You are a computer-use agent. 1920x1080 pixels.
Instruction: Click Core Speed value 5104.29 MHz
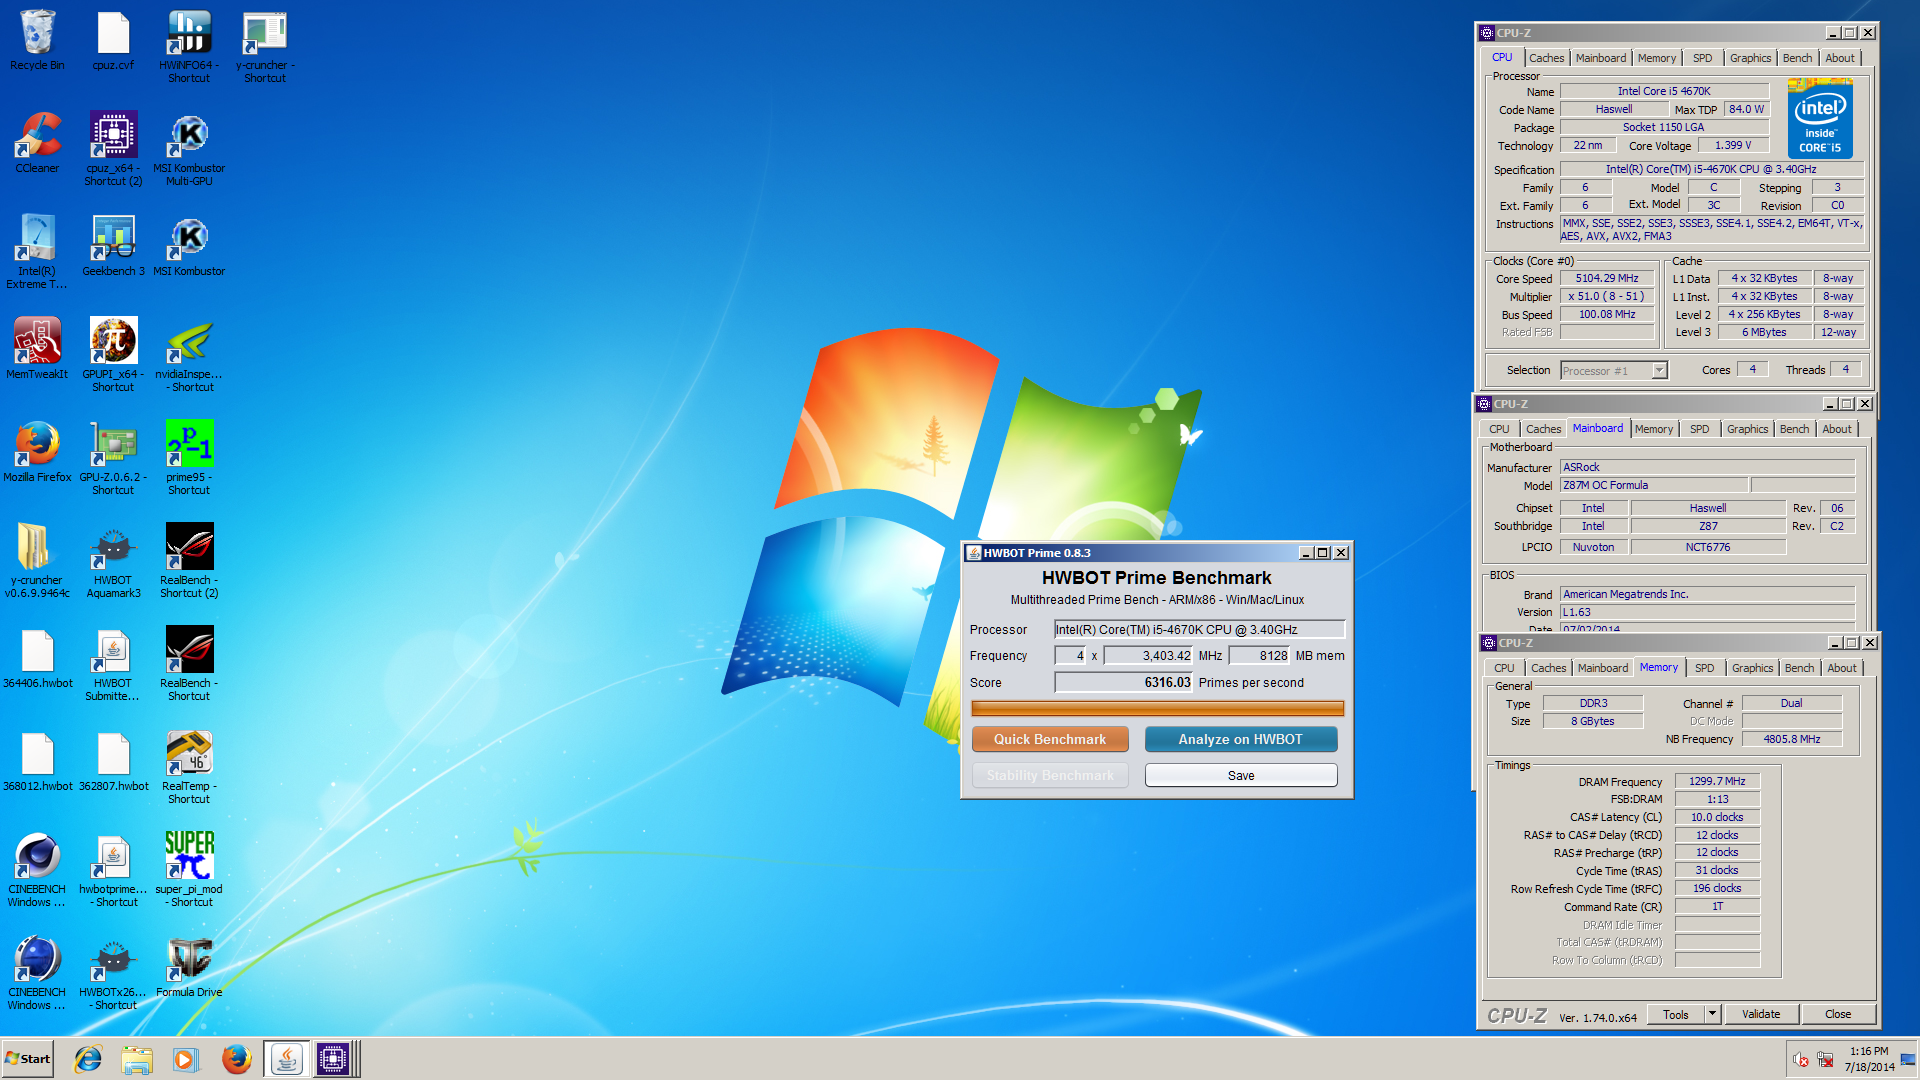coord(1607,278)
